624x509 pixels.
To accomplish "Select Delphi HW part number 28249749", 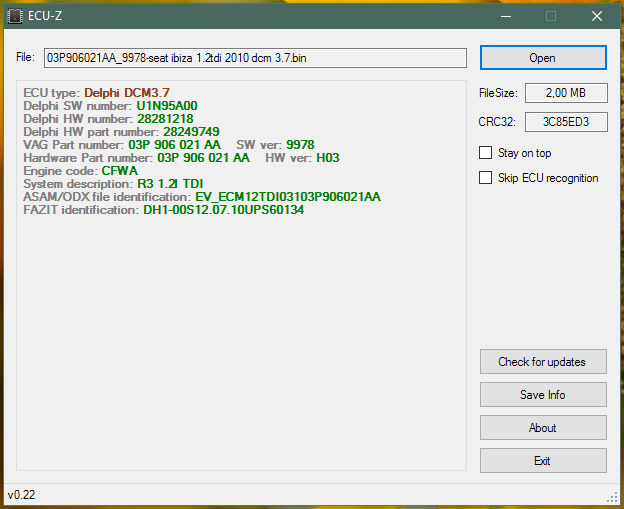I will pyautogui.click(x=191, y=132).
